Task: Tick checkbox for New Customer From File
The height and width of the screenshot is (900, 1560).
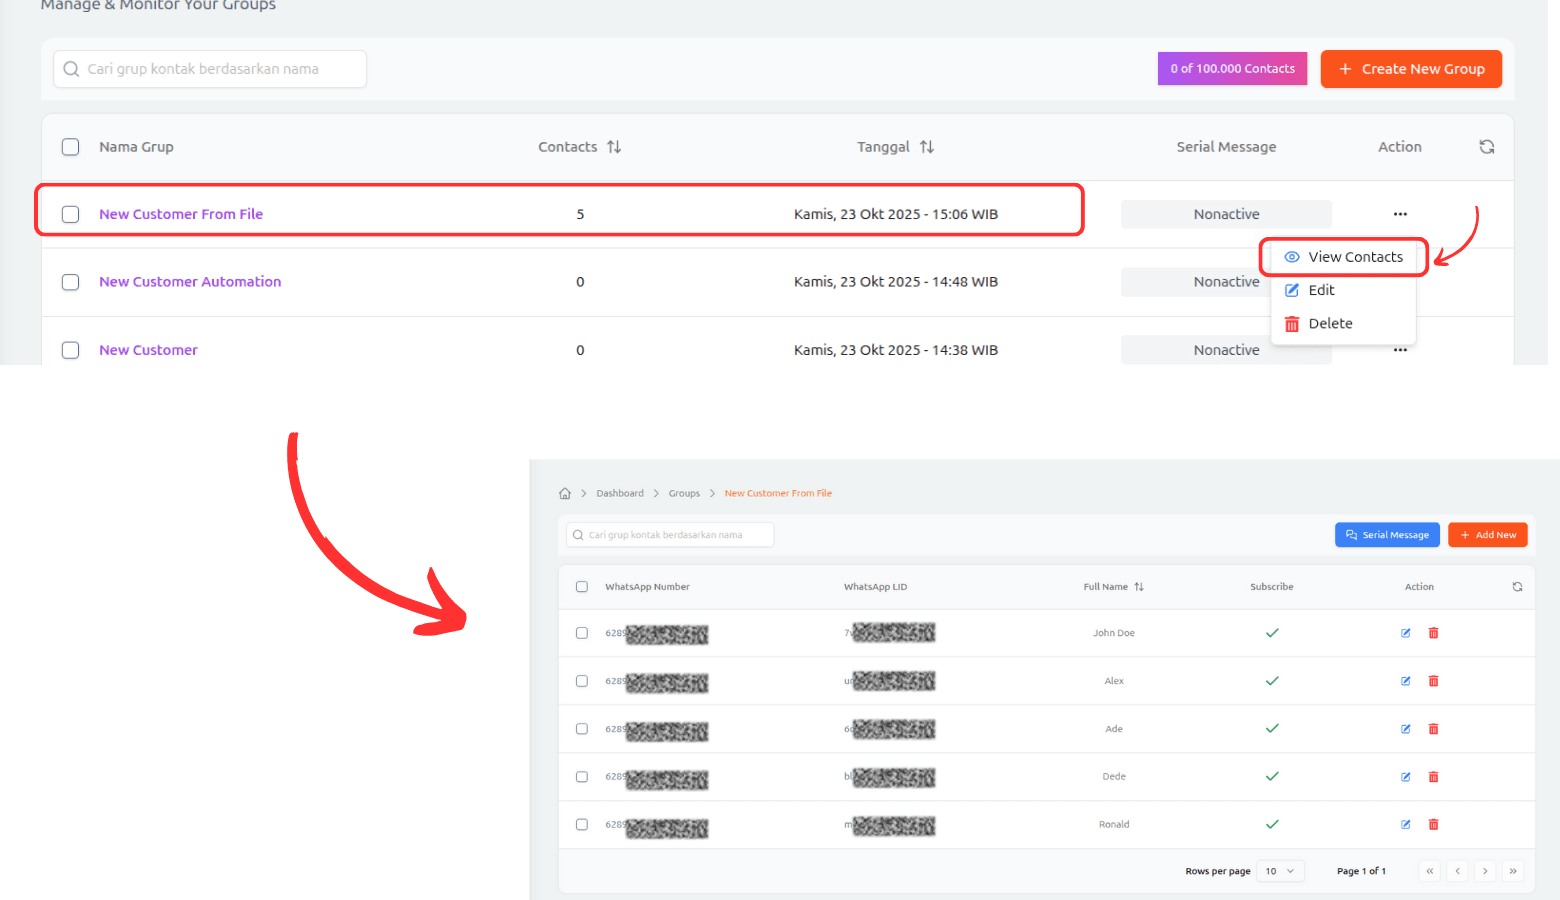Action: [71, 214]
